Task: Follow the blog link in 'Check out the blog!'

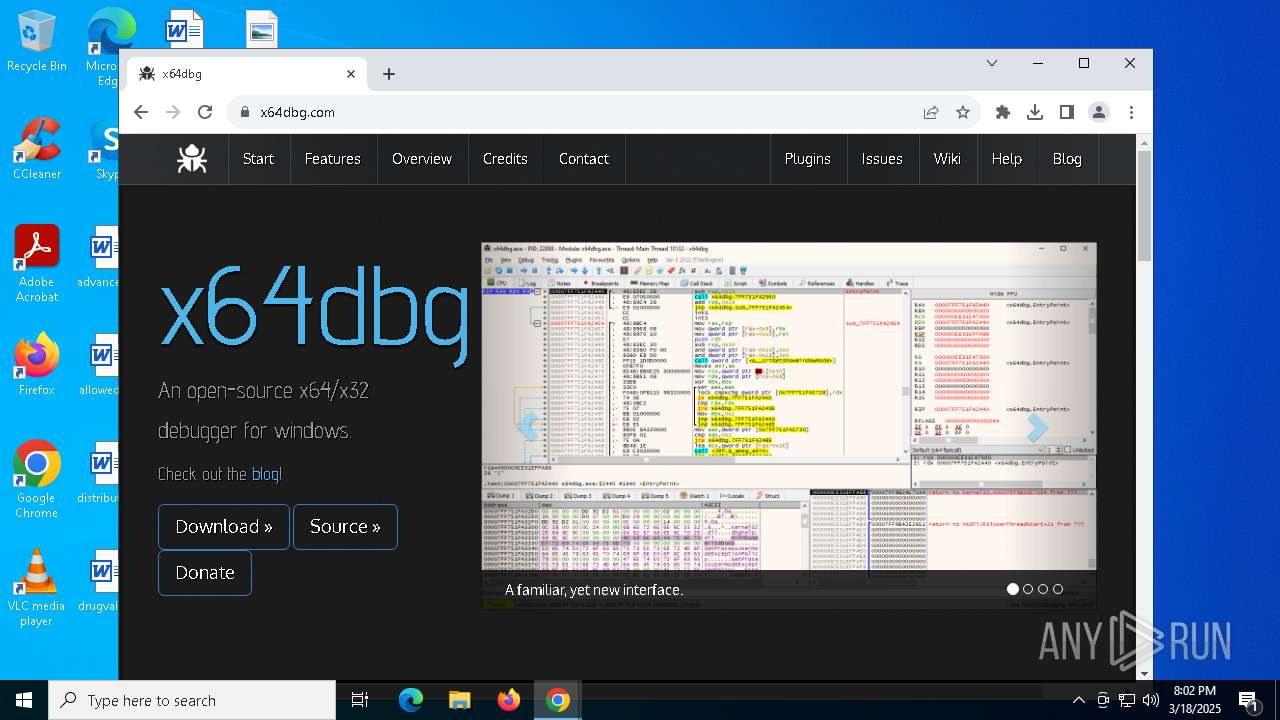Action: point(264,474)
